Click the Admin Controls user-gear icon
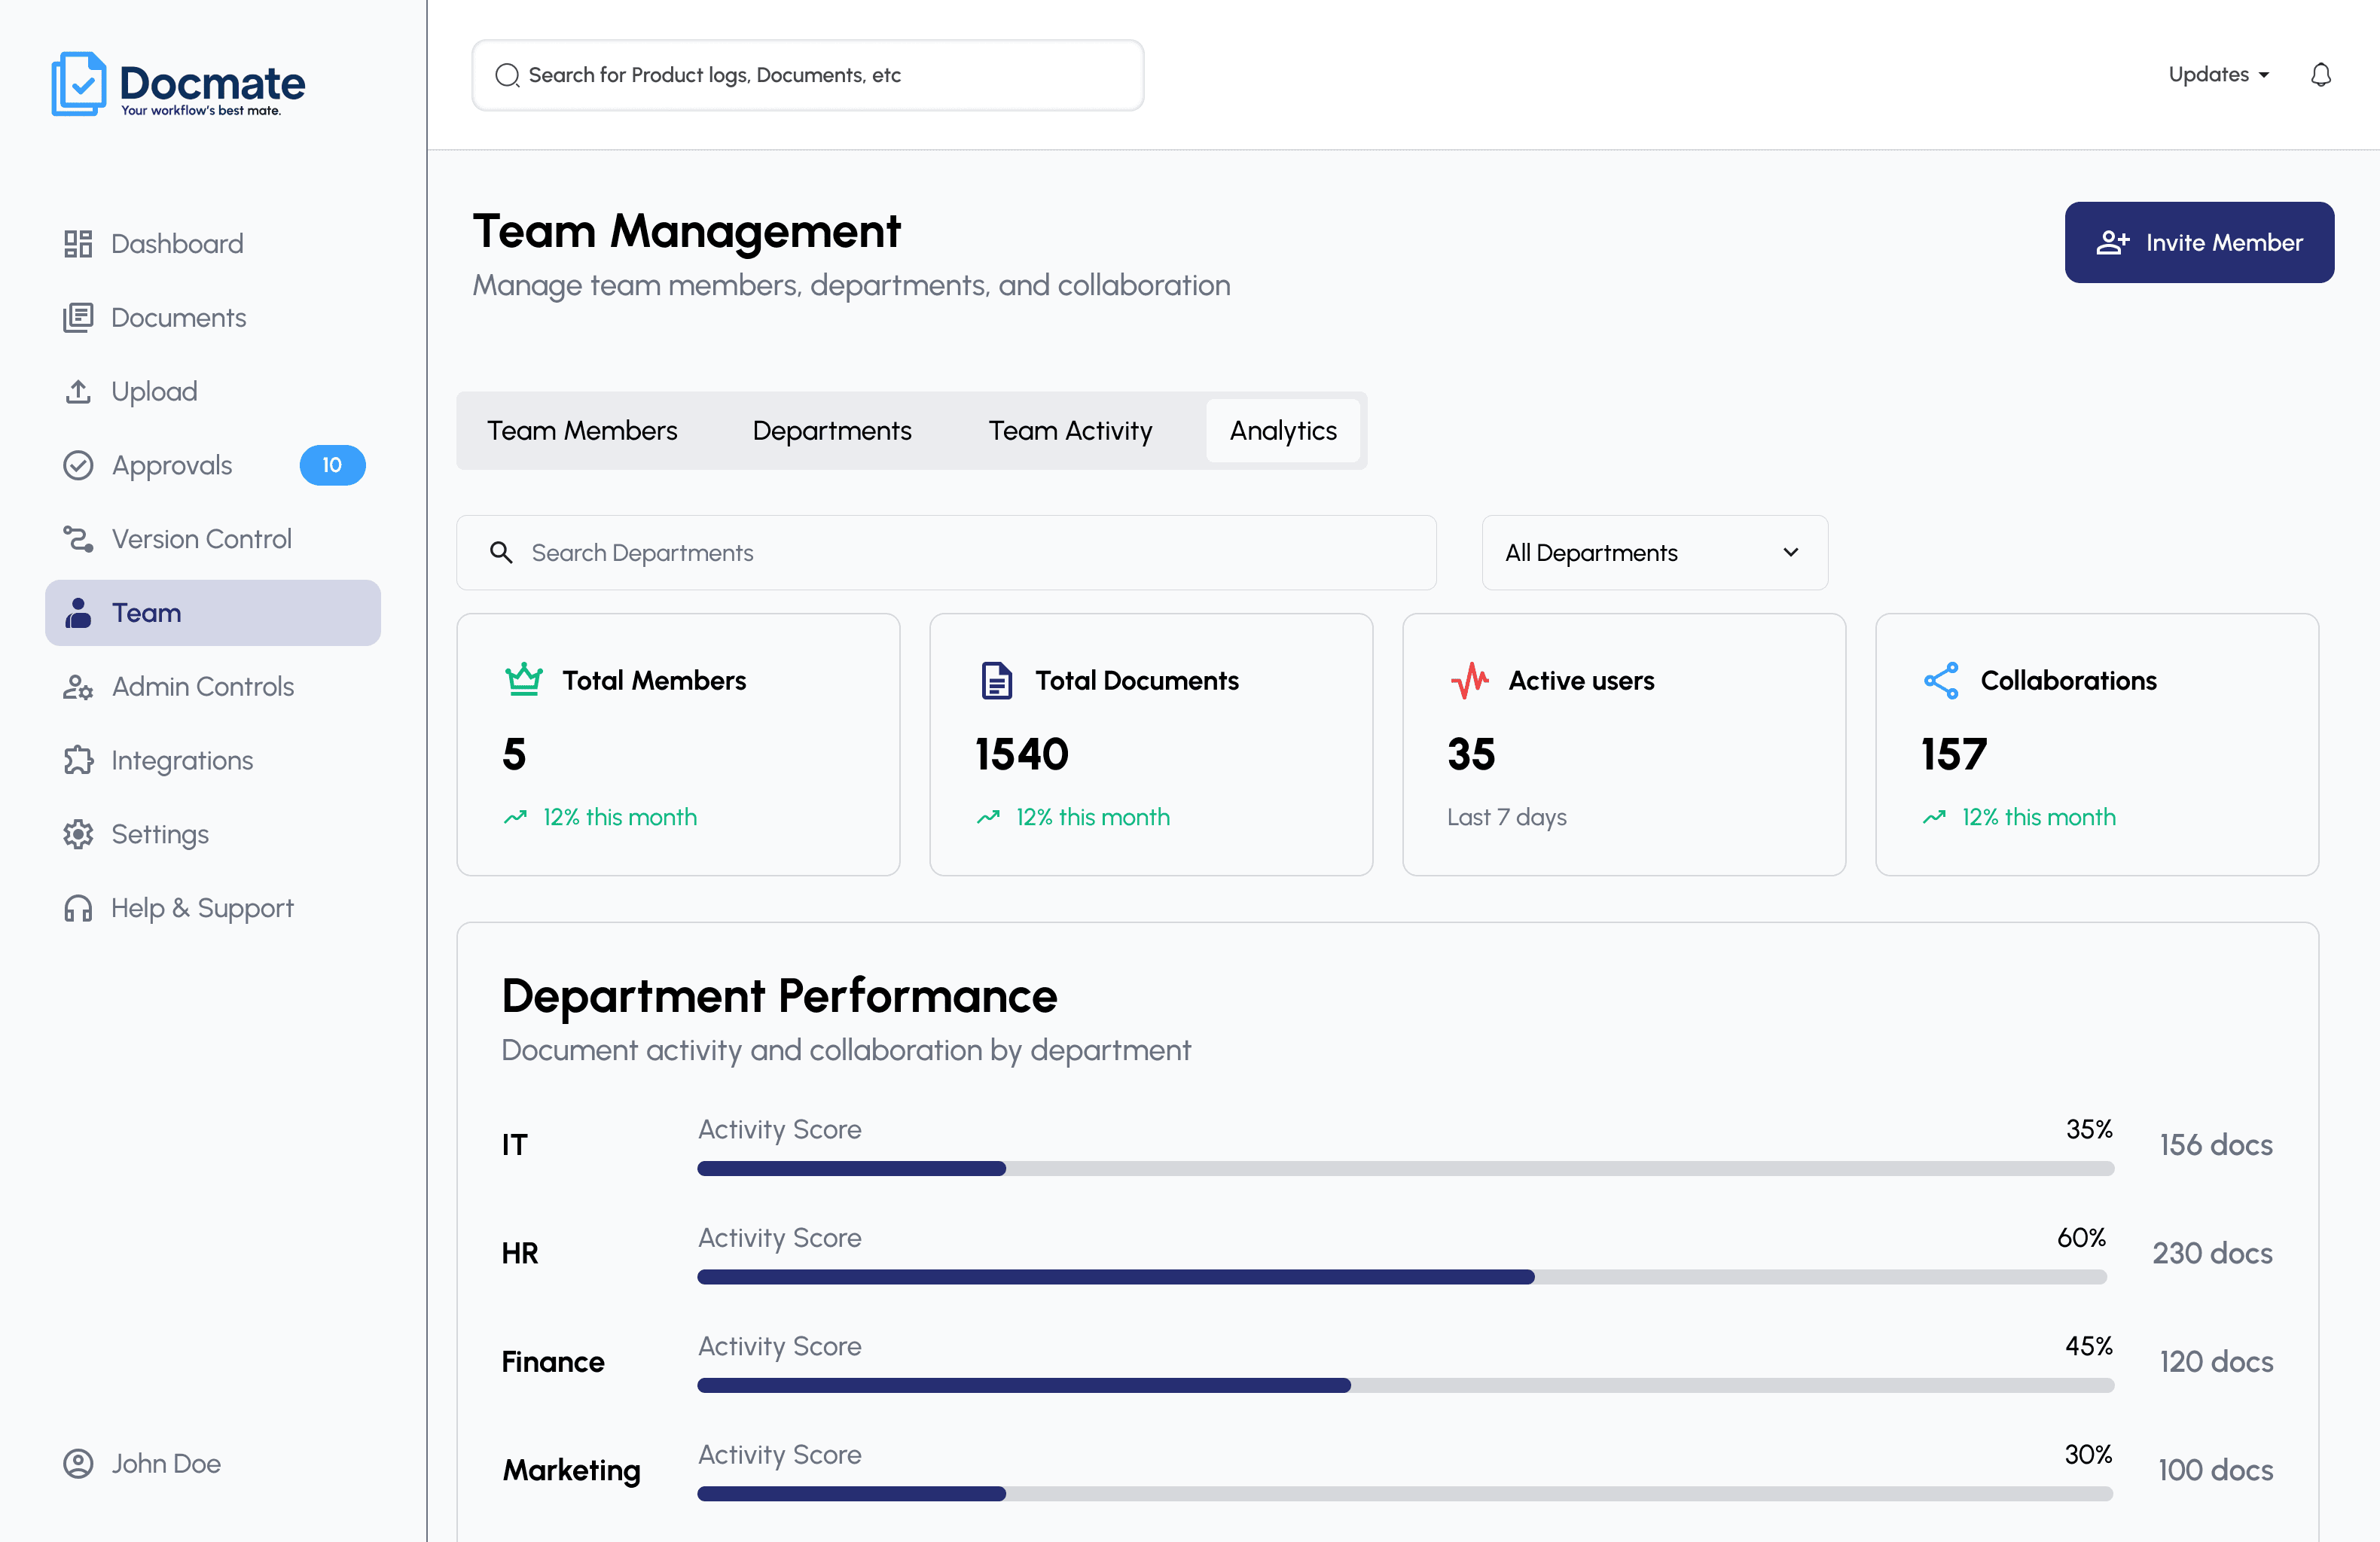The height and width of the screenshot is (1542, 2380). coord(78,687)
